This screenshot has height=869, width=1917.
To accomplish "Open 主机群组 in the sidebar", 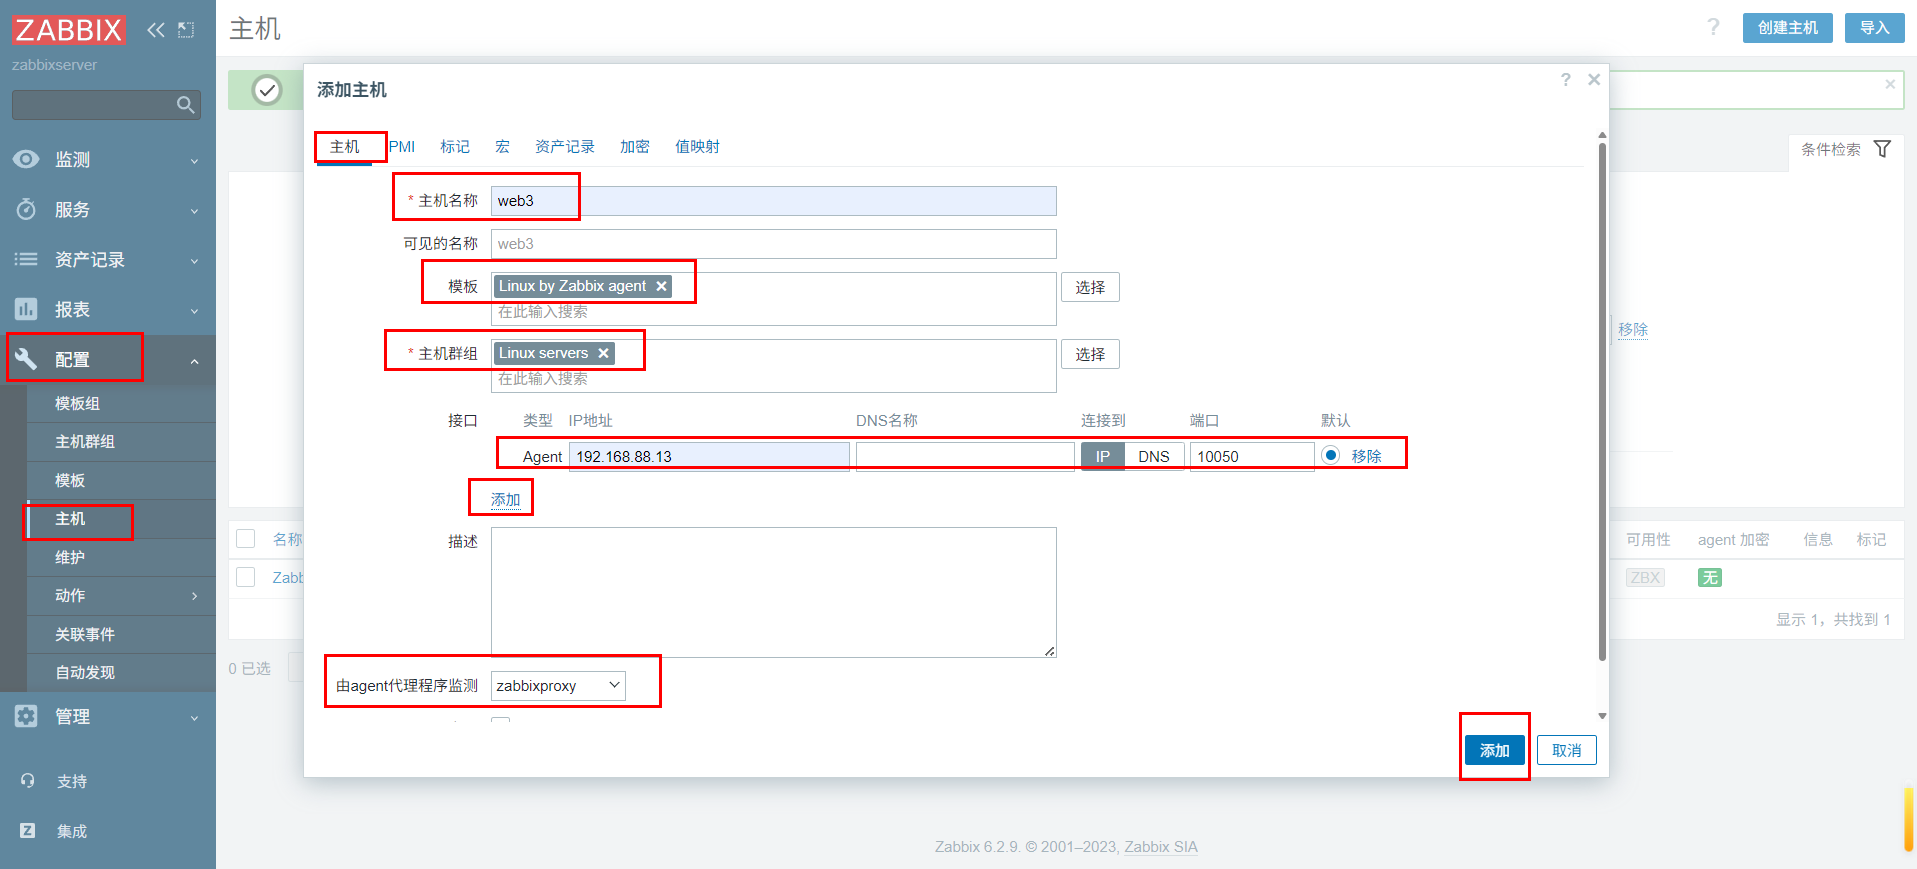I will tap(85, 442).
